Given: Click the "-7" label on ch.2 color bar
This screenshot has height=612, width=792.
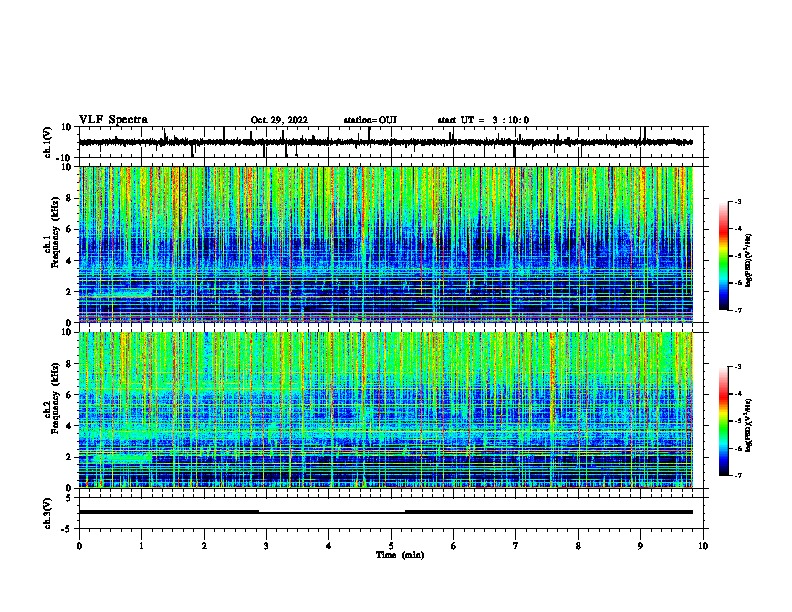Looking at the screenshot, I should [738, 476].
